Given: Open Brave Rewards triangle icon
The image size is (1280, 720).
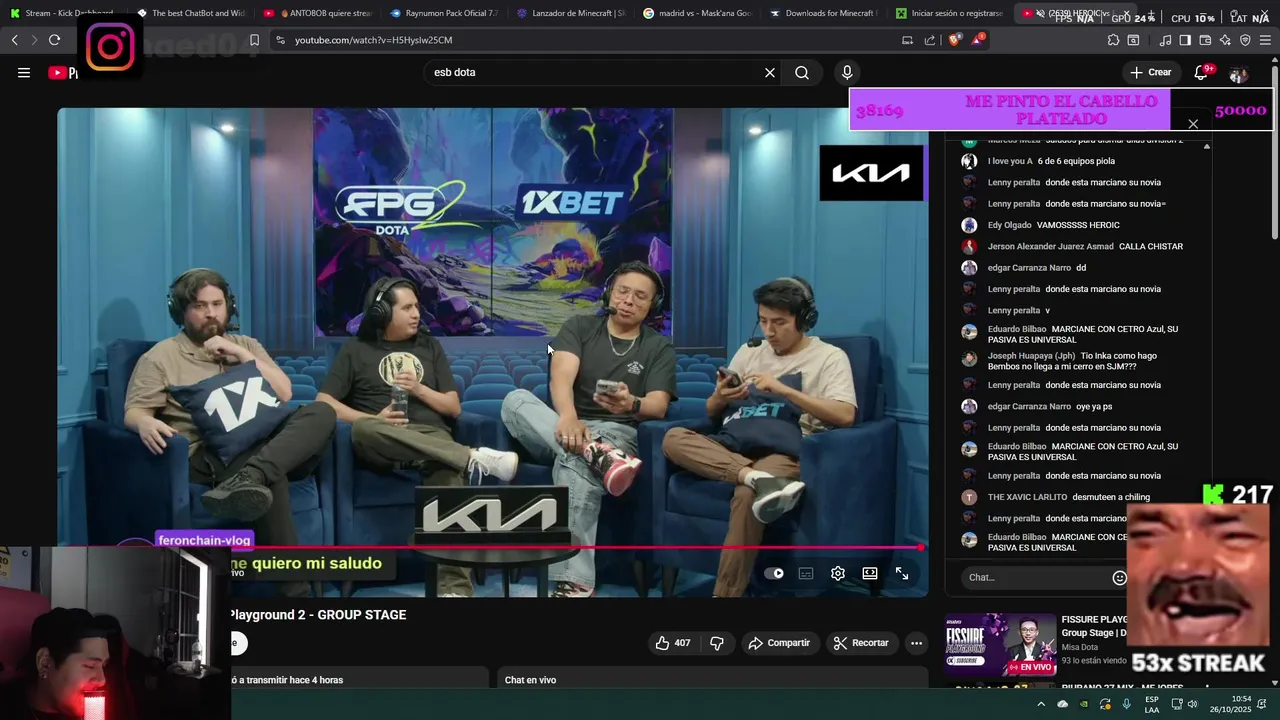Looking at the screenshot, I should click(977, 40).
